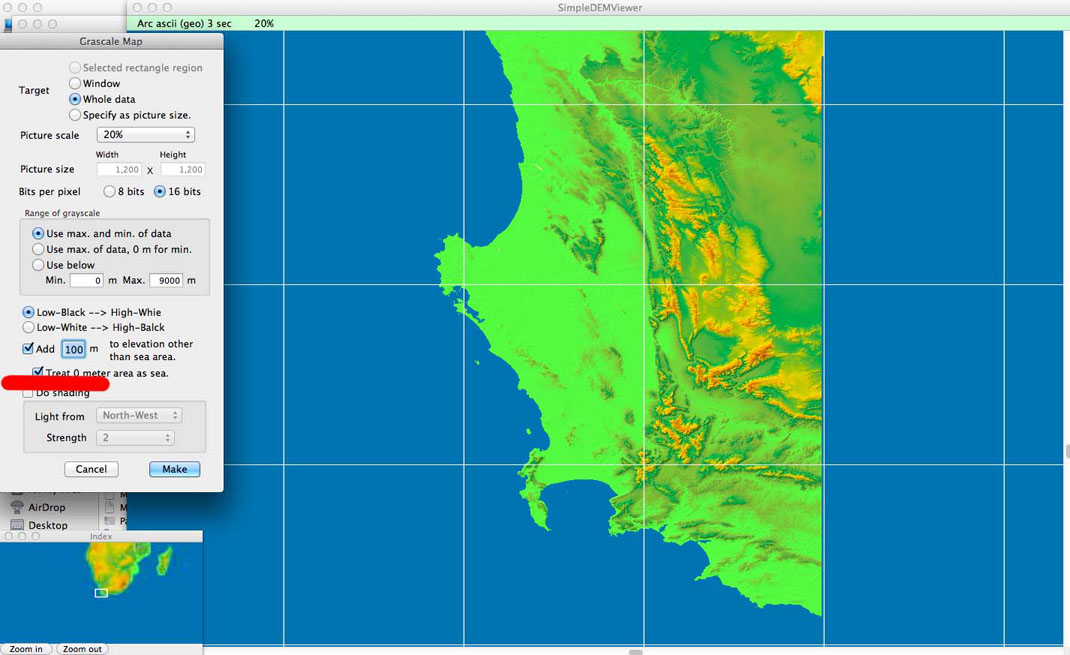Click the Make button
The image size is (1070, 655).
click(x=175, y=469)
